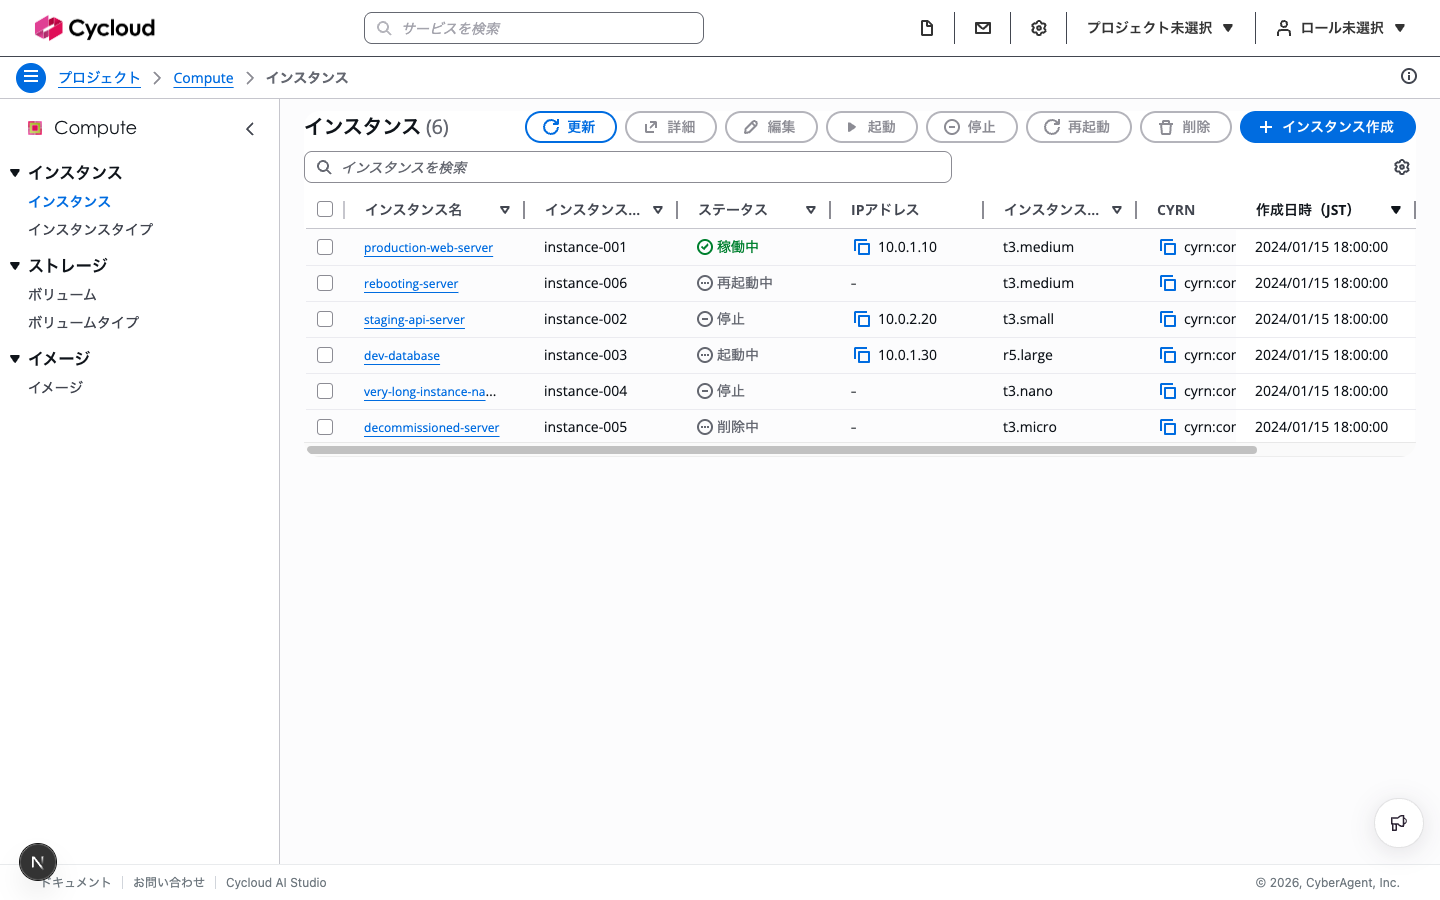Open table settings gear icon
The width and height of the screenshot is (1440, 900).
point(1402,167)
